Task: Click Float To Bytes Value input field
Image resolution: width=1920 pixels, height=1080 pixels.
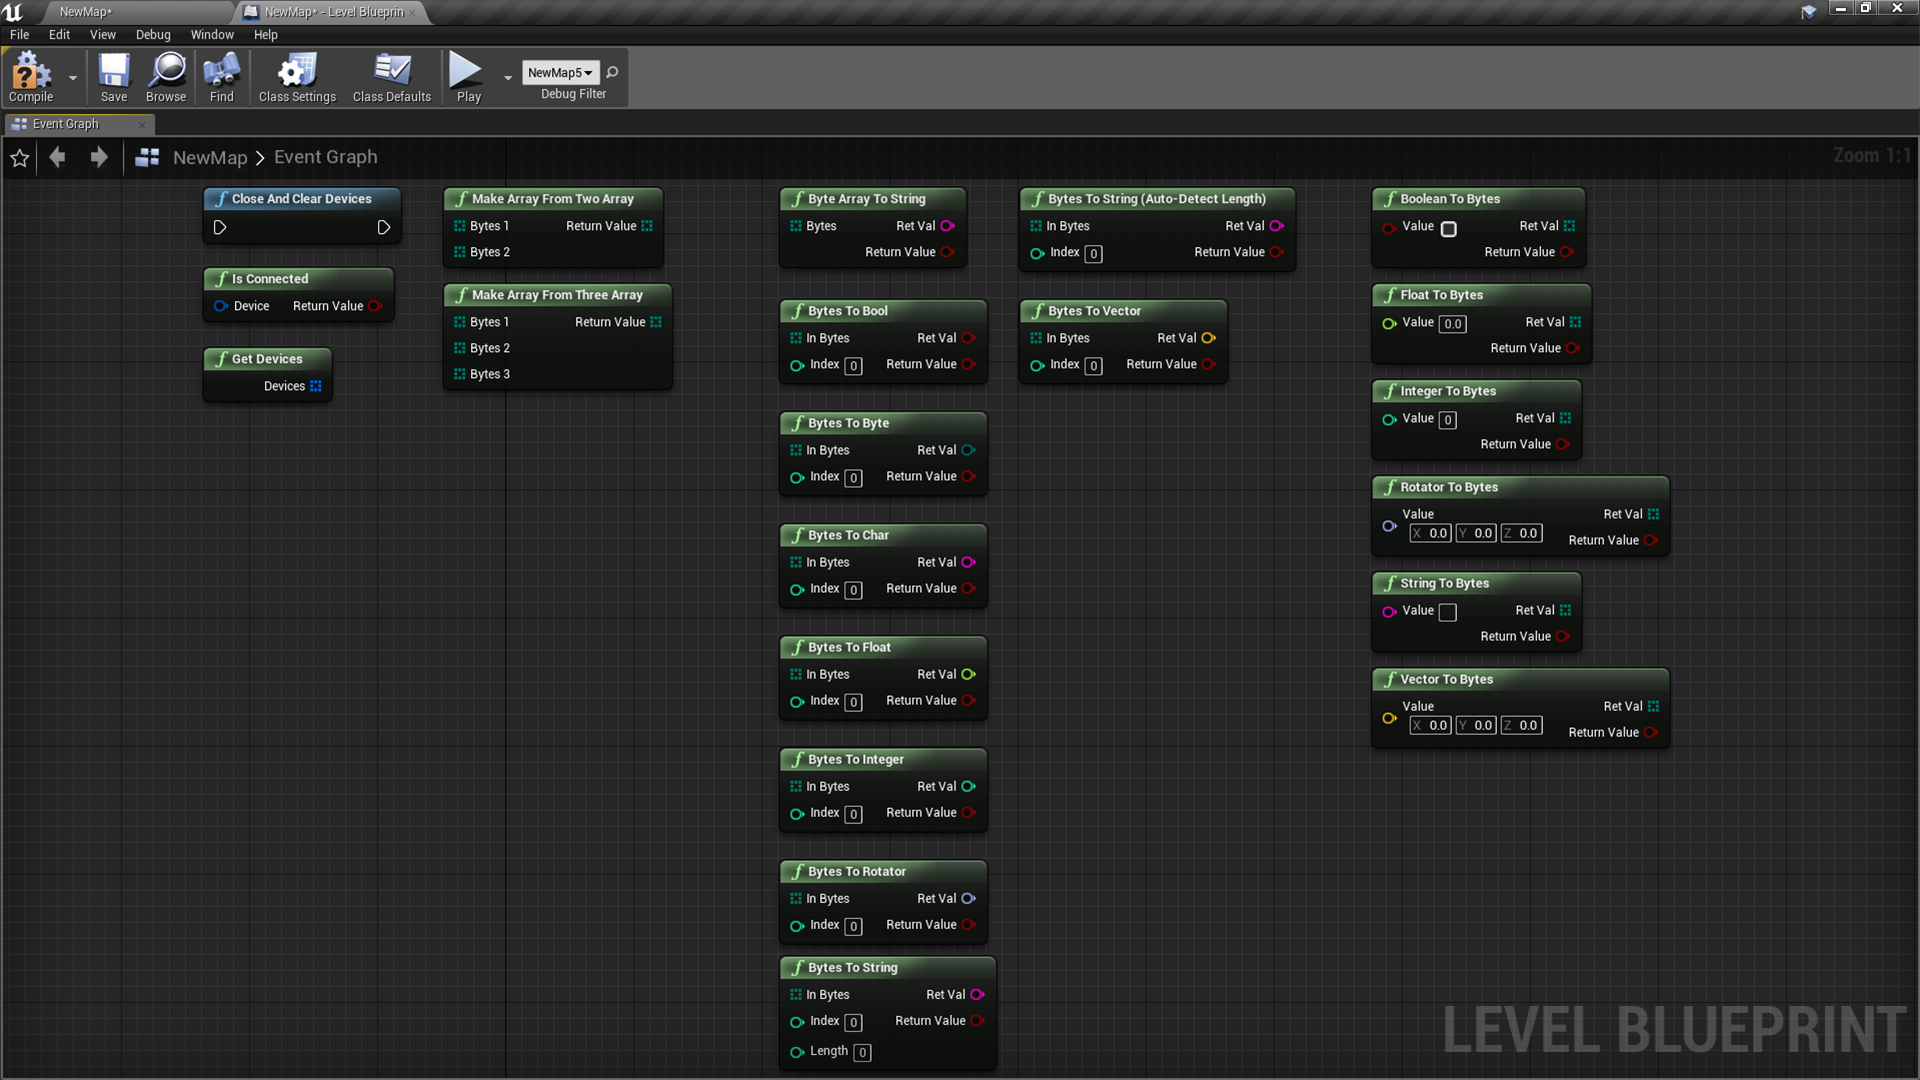Action: [1453, 324]
